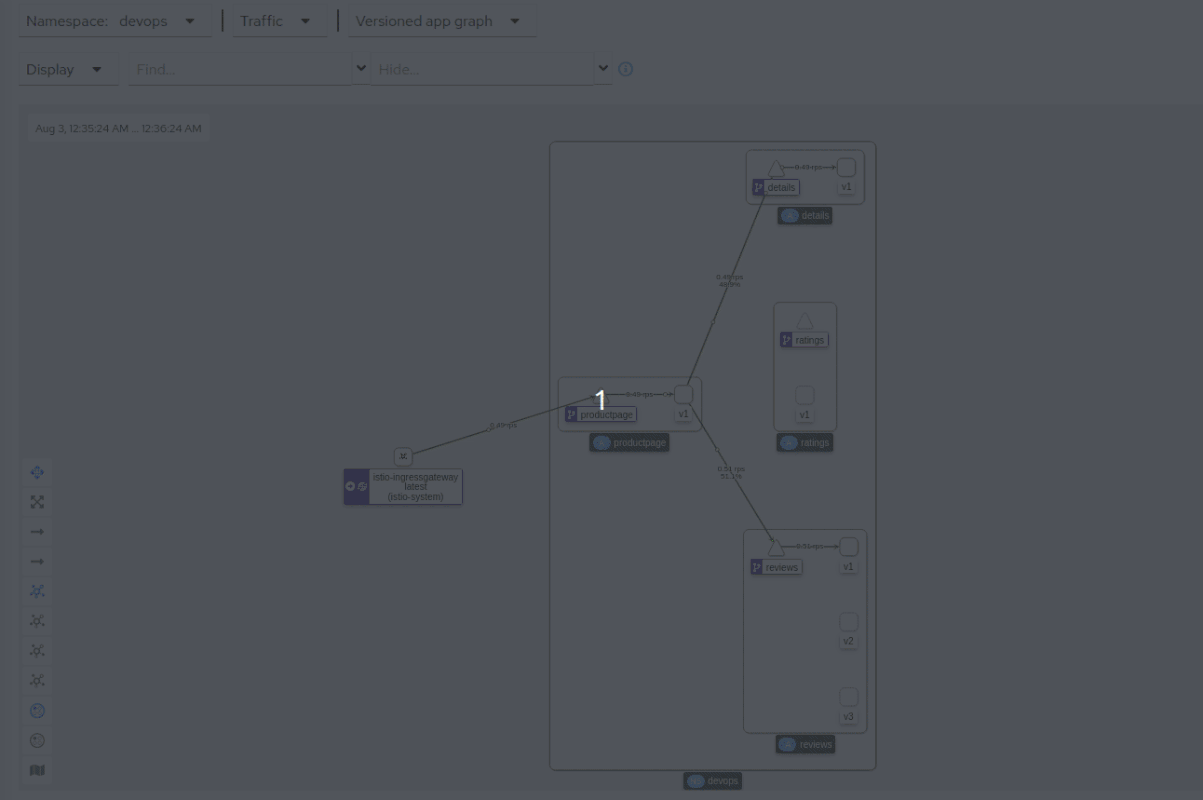Screen dimensions: 1203x800
Task: Click the productpage service label
Action: (601, 414)
